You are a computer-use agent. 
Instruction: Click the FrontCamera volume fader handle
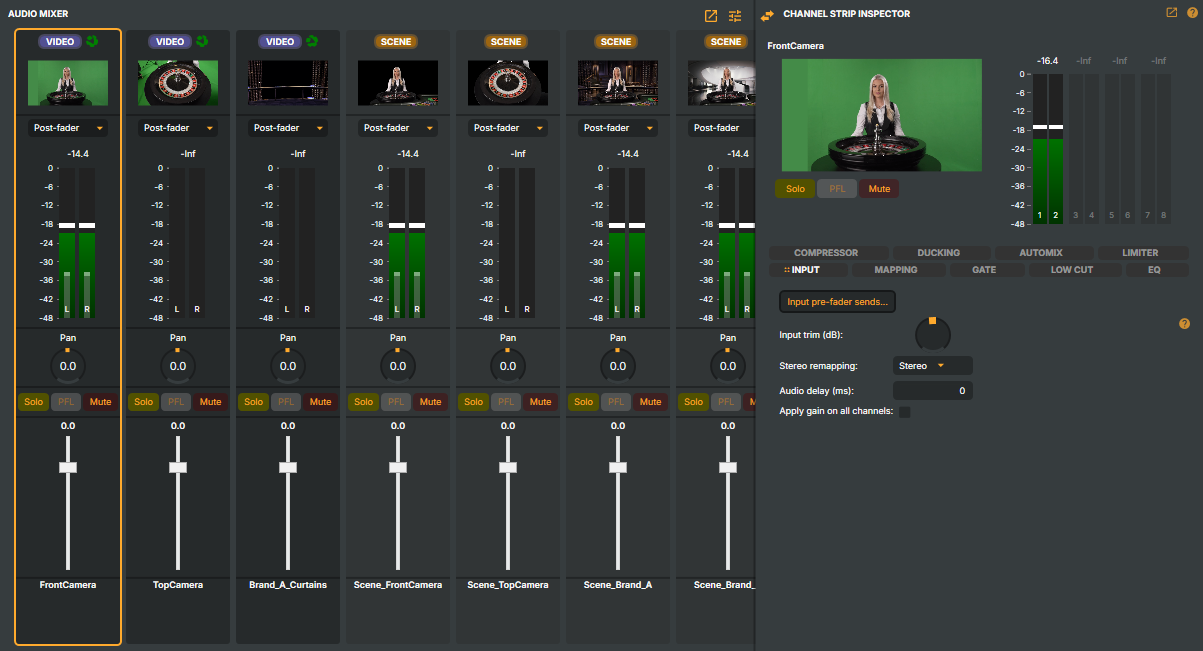68,467
